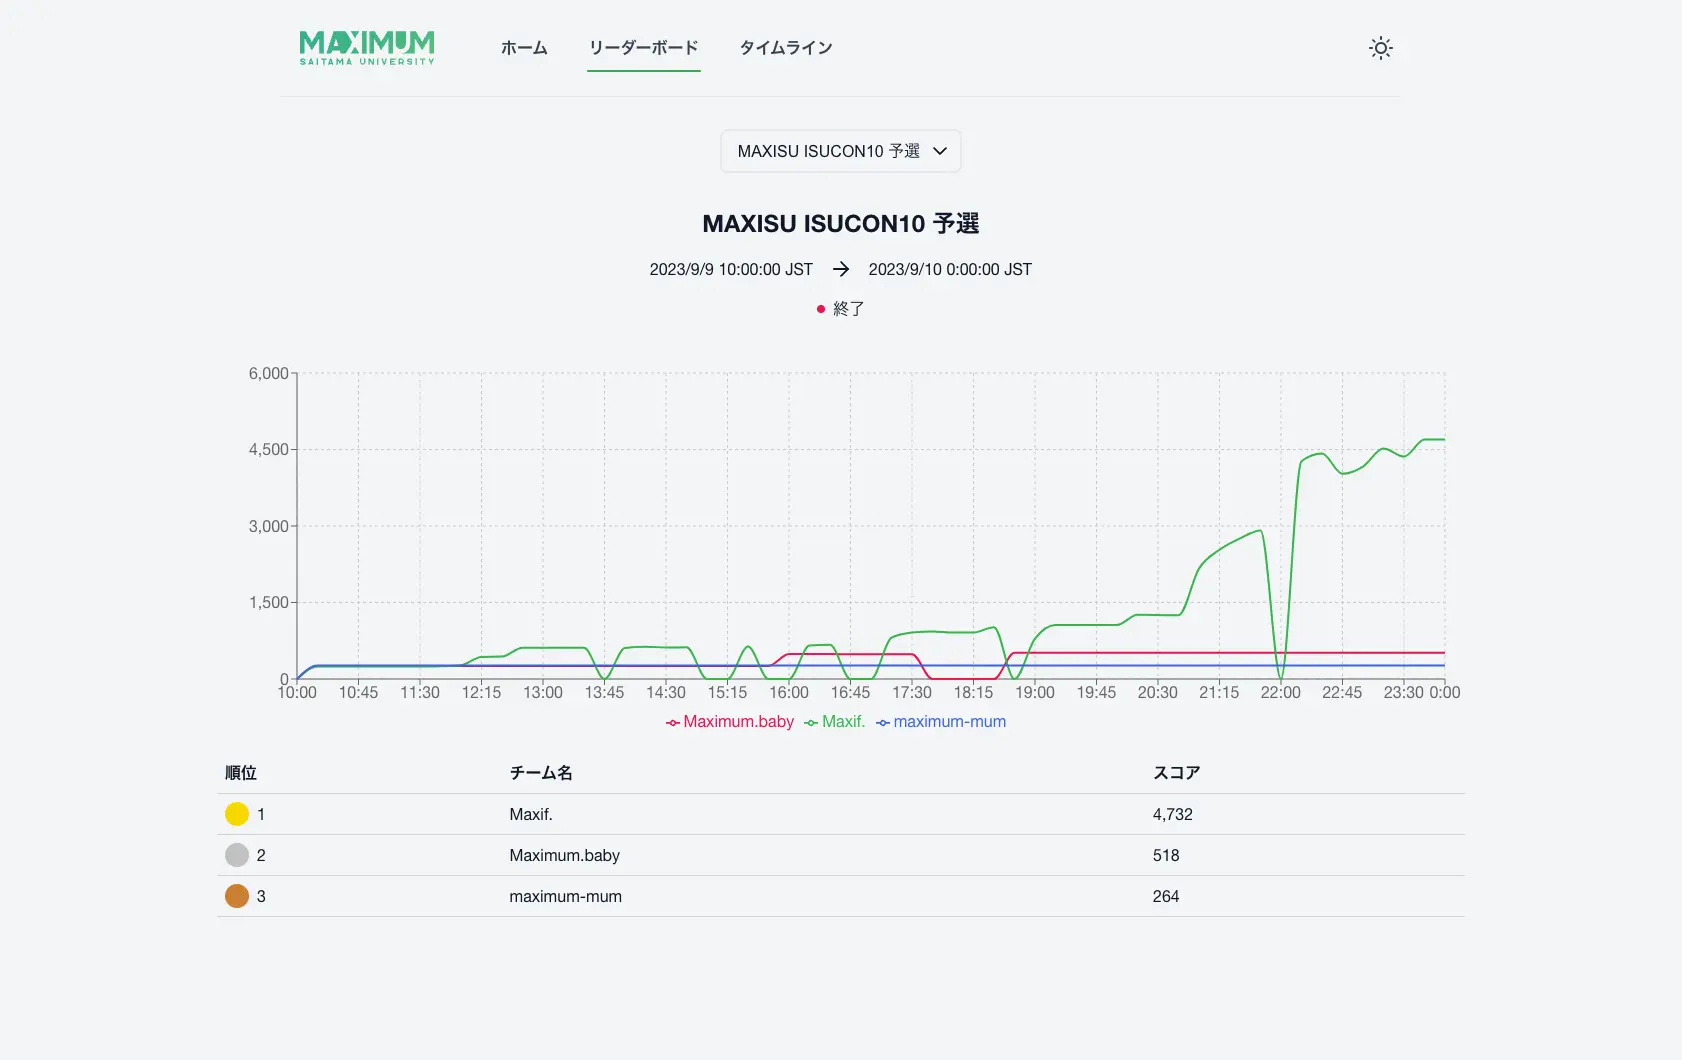Click the 順位 column header
This screenshot has width=1682, height=1060.
coord(241,773)
